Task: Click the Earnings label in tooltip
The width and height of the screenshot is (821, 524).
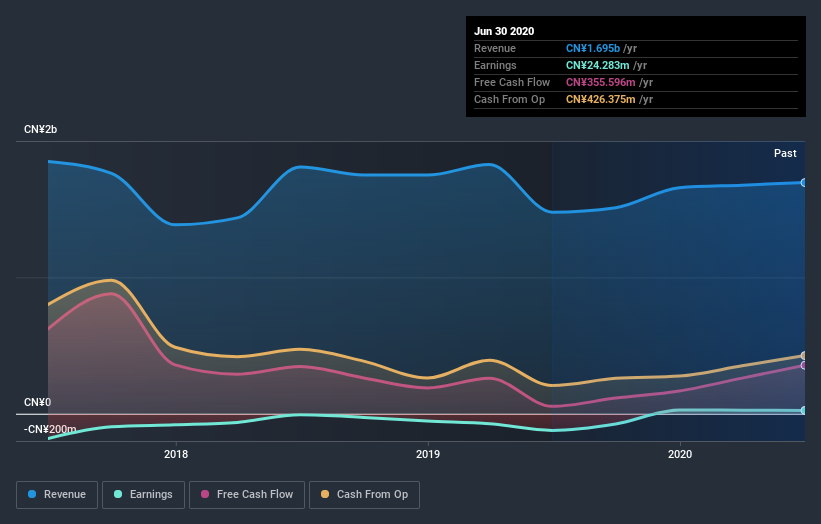Action: coord(495,65)
